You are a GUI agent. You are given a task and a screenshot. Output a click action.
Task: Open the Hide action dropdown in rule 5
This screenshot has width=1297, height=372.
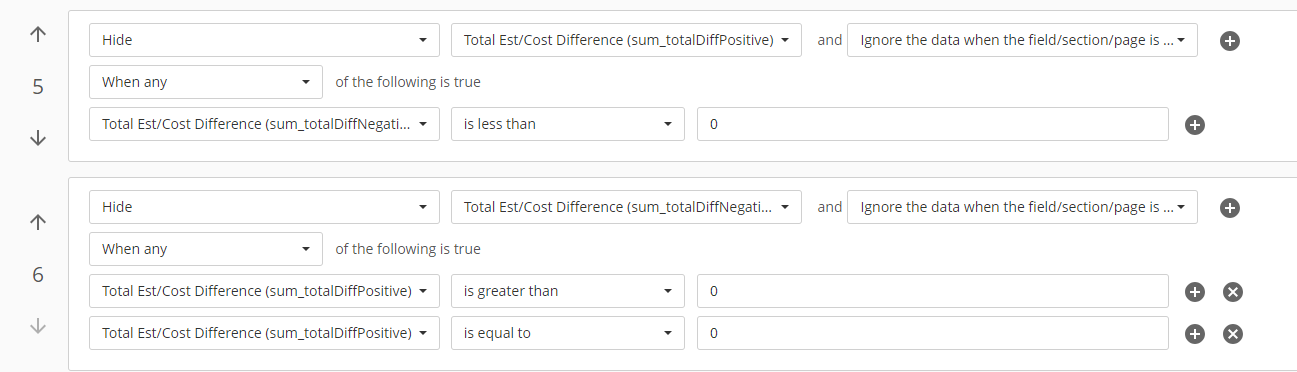pos(264,41)
